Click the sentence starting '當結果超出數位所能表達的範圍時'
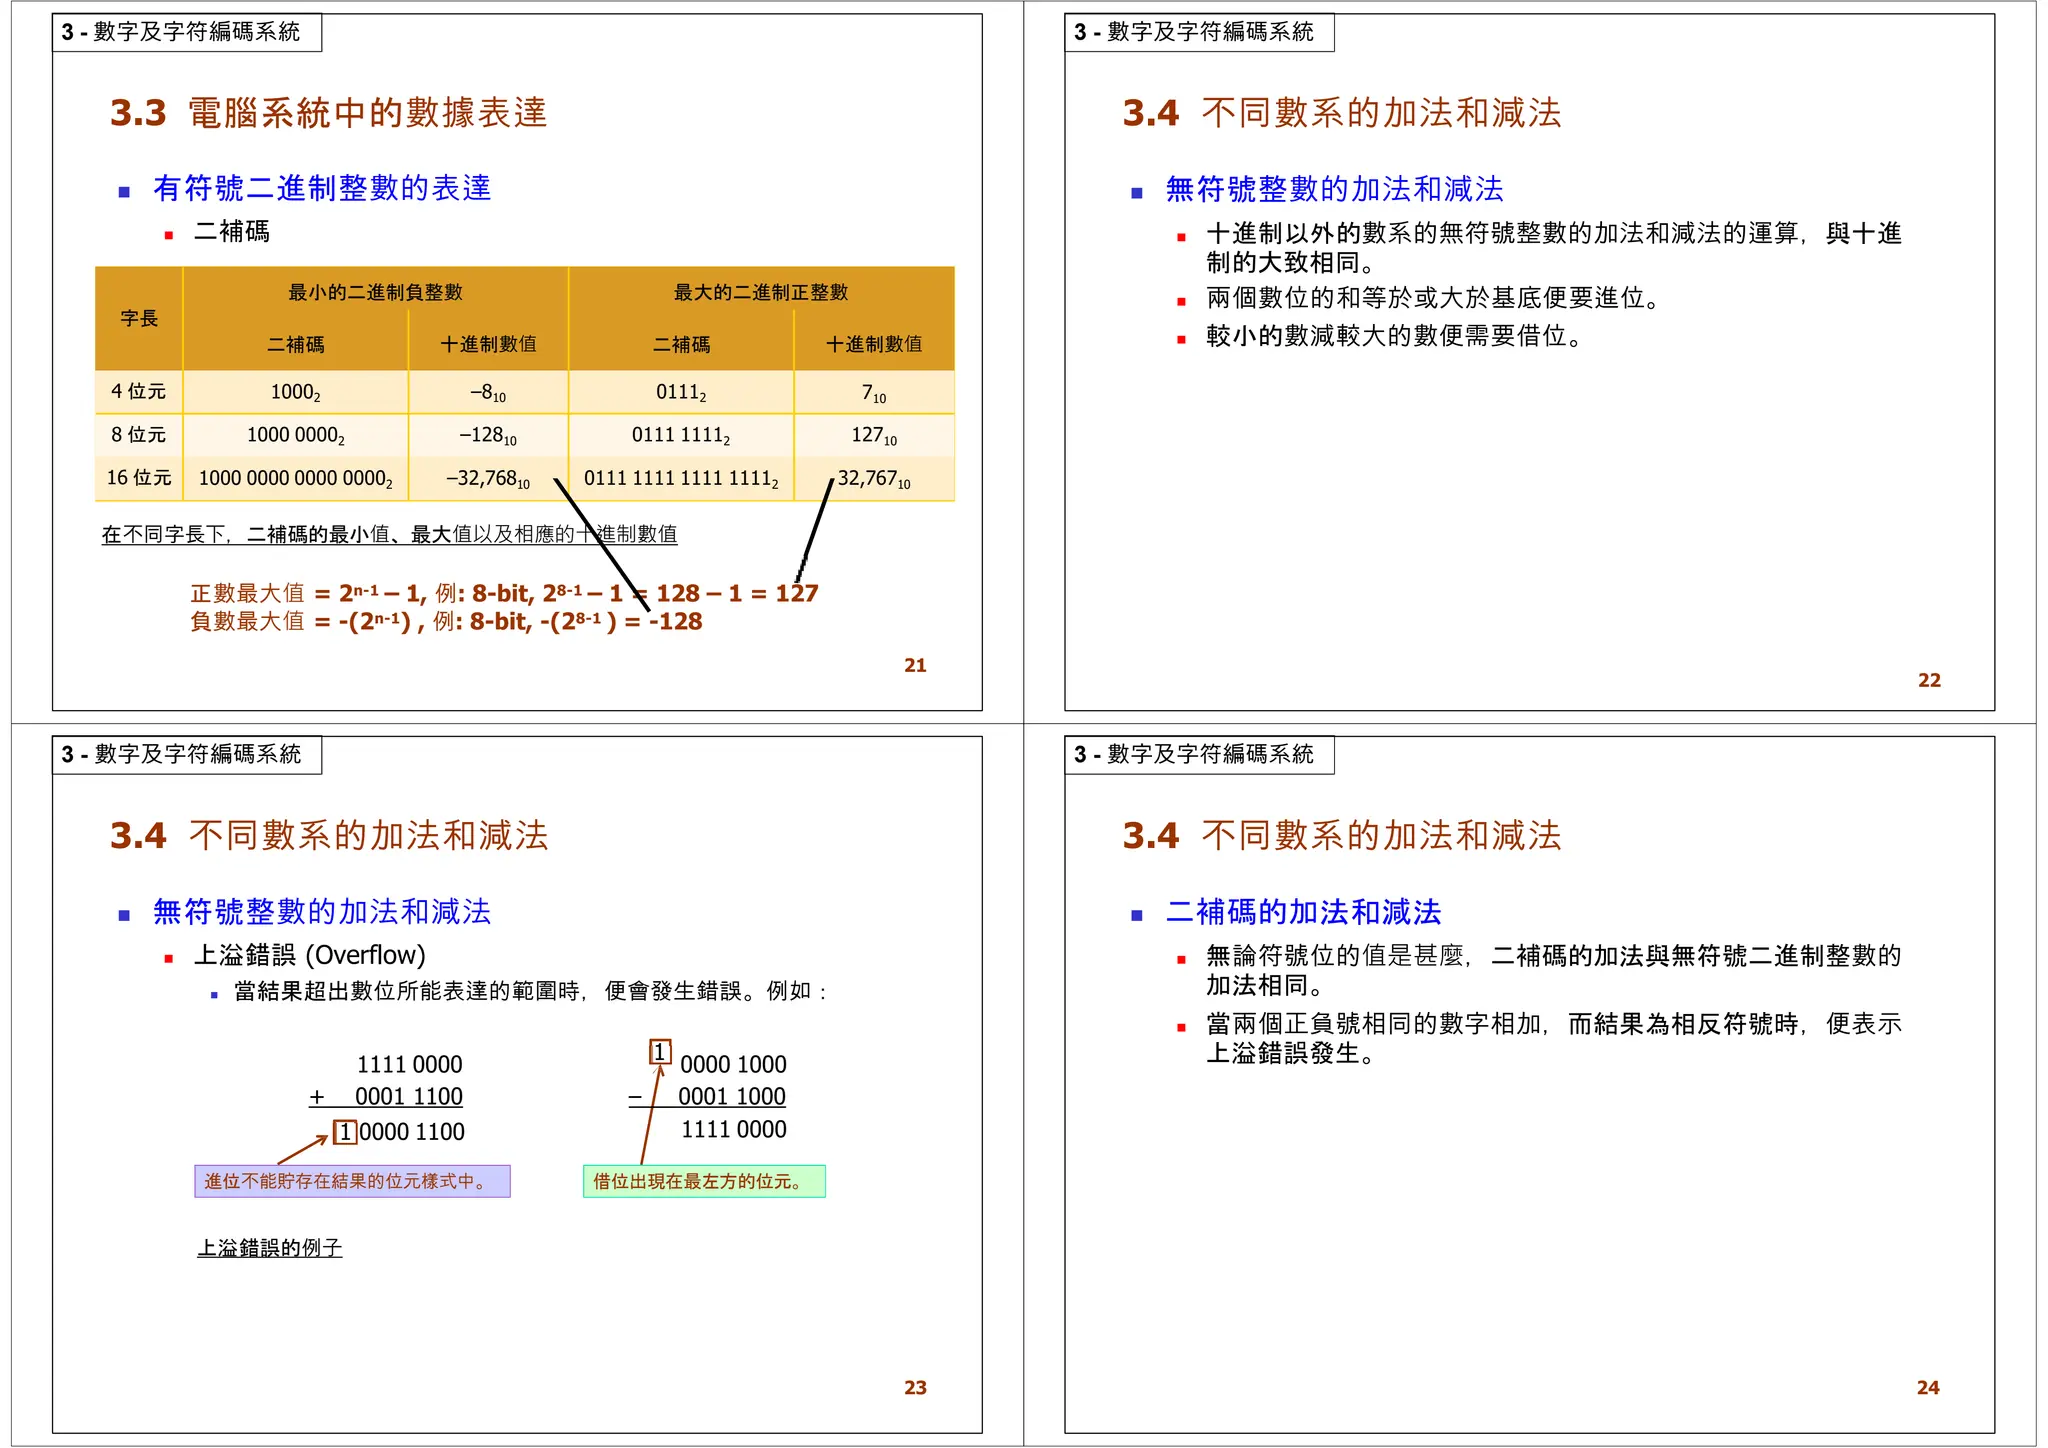The height and width of the screenshot is (1448, 2048). [530, 991]
